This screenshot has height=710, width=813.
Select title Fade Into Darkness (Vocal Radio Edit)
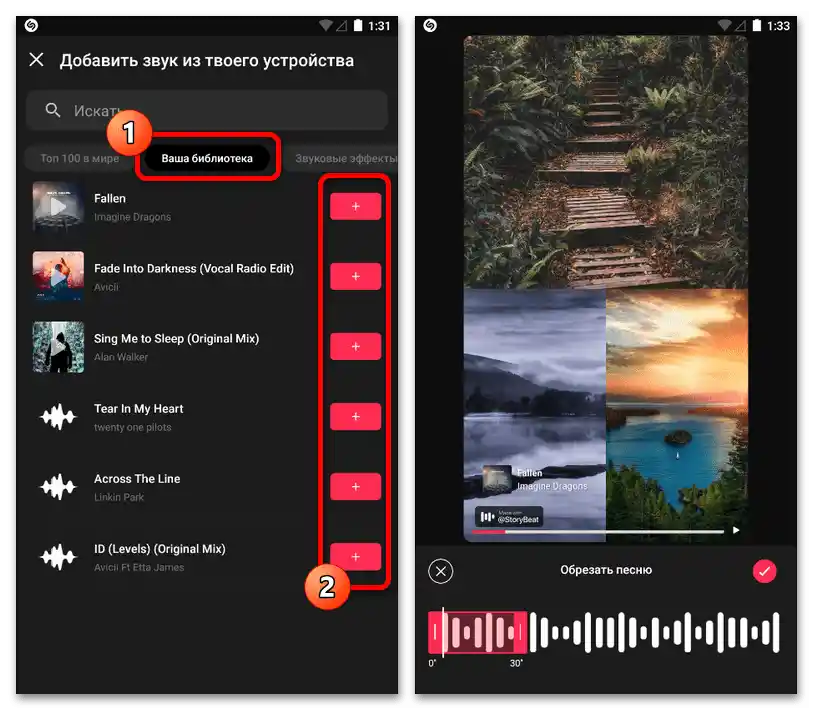click(x=193, y=269)
